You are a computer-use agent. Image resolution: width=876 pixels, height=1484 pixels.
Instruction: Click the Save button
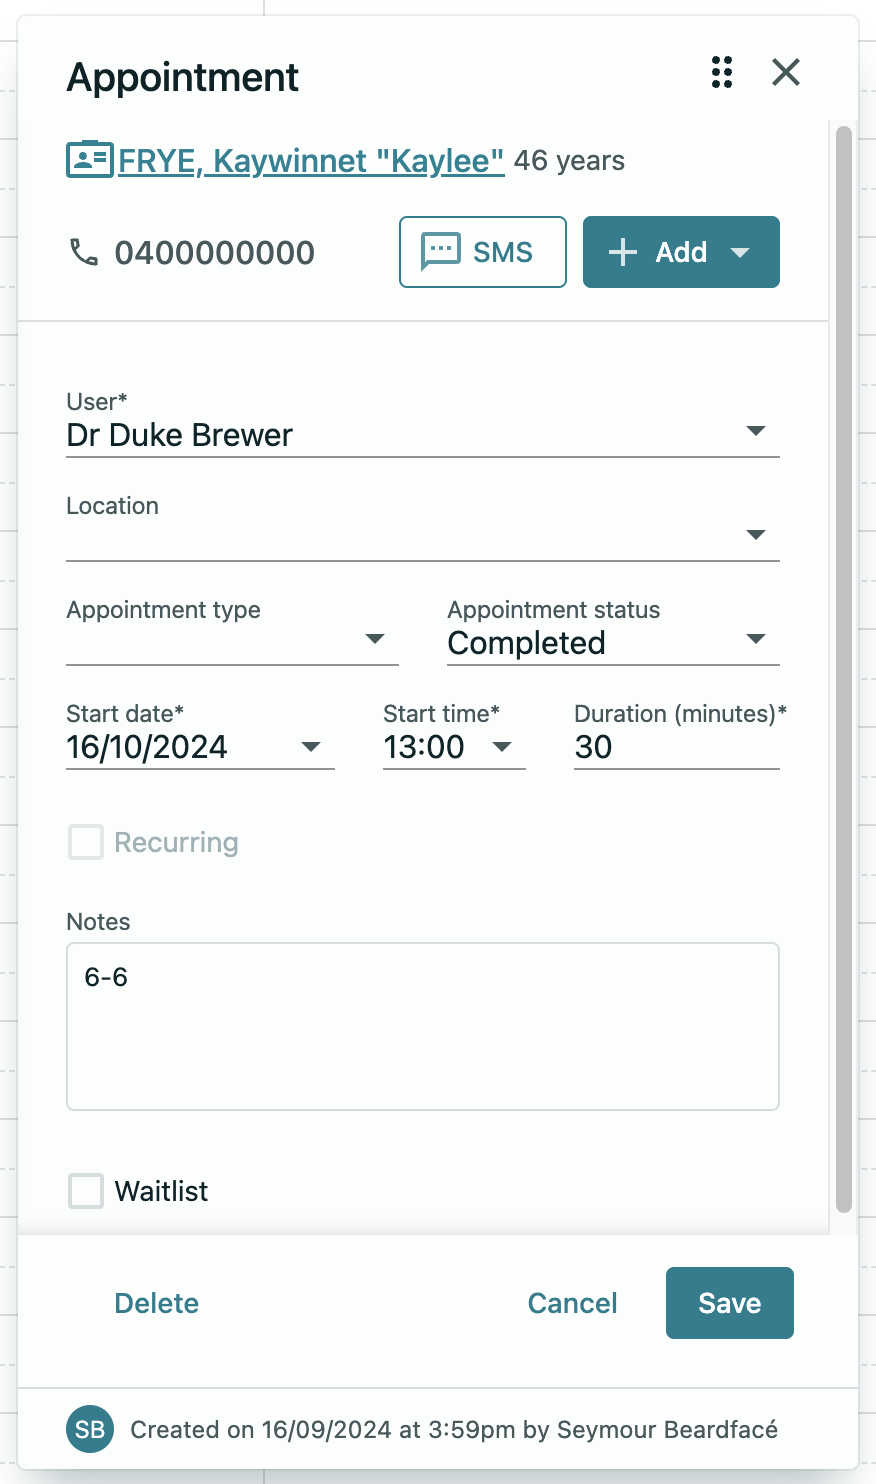click(729, 1302)
